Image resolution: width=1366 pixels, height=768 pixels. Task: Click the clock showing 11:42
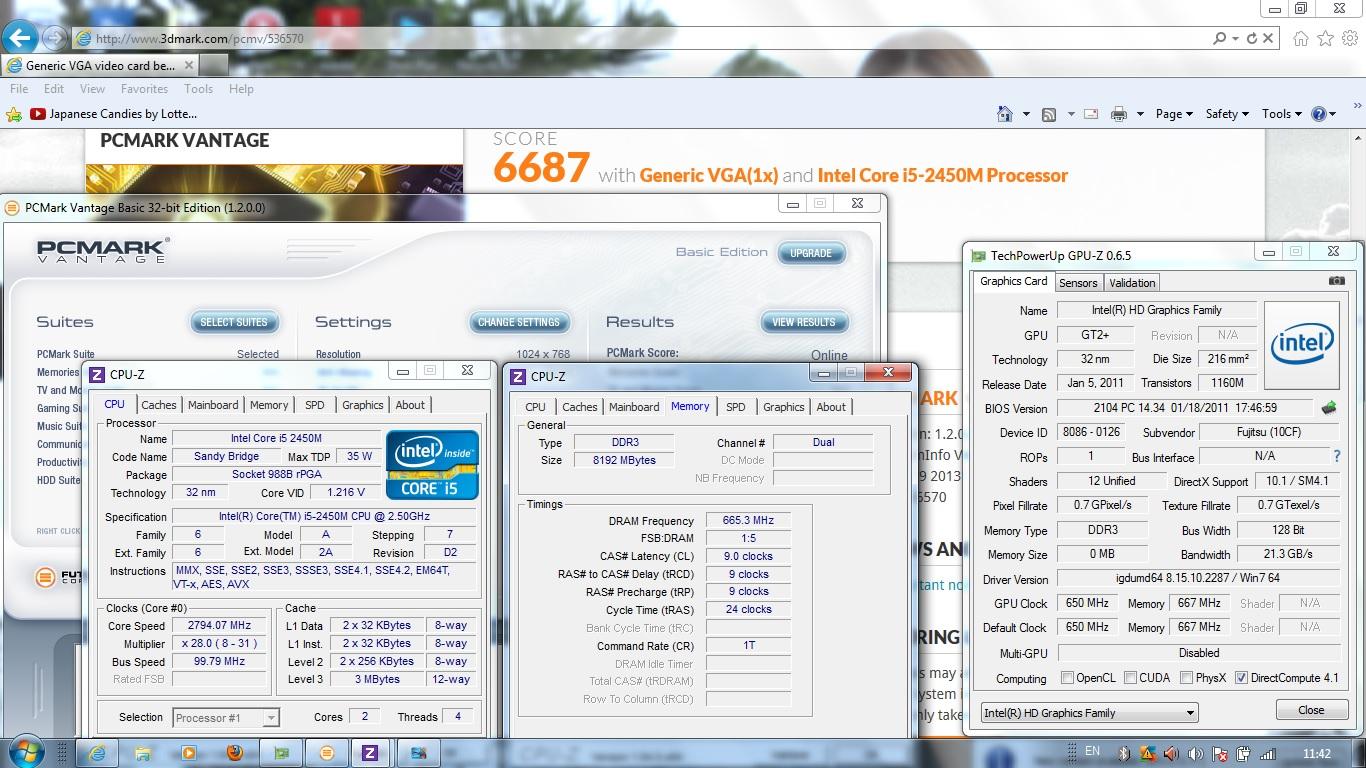click(x=1317, y=754)
